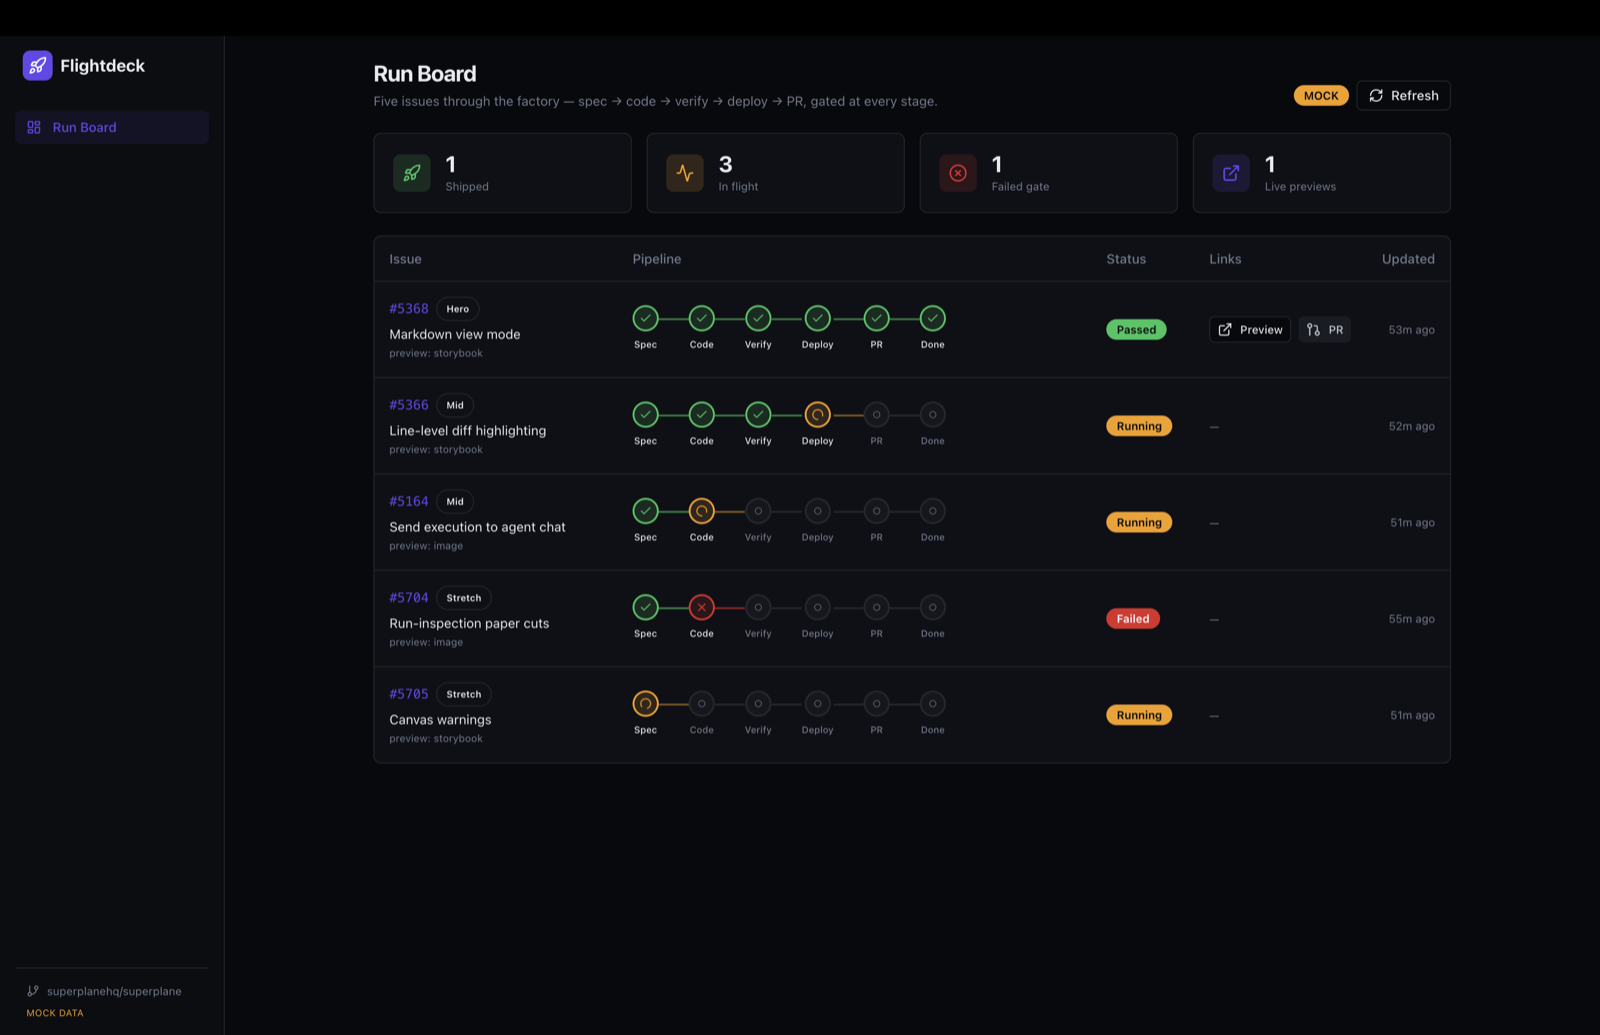This screenshot has height=1035, width=1600.
Task: Click the Links column header
Action: tap(1225, 259)
